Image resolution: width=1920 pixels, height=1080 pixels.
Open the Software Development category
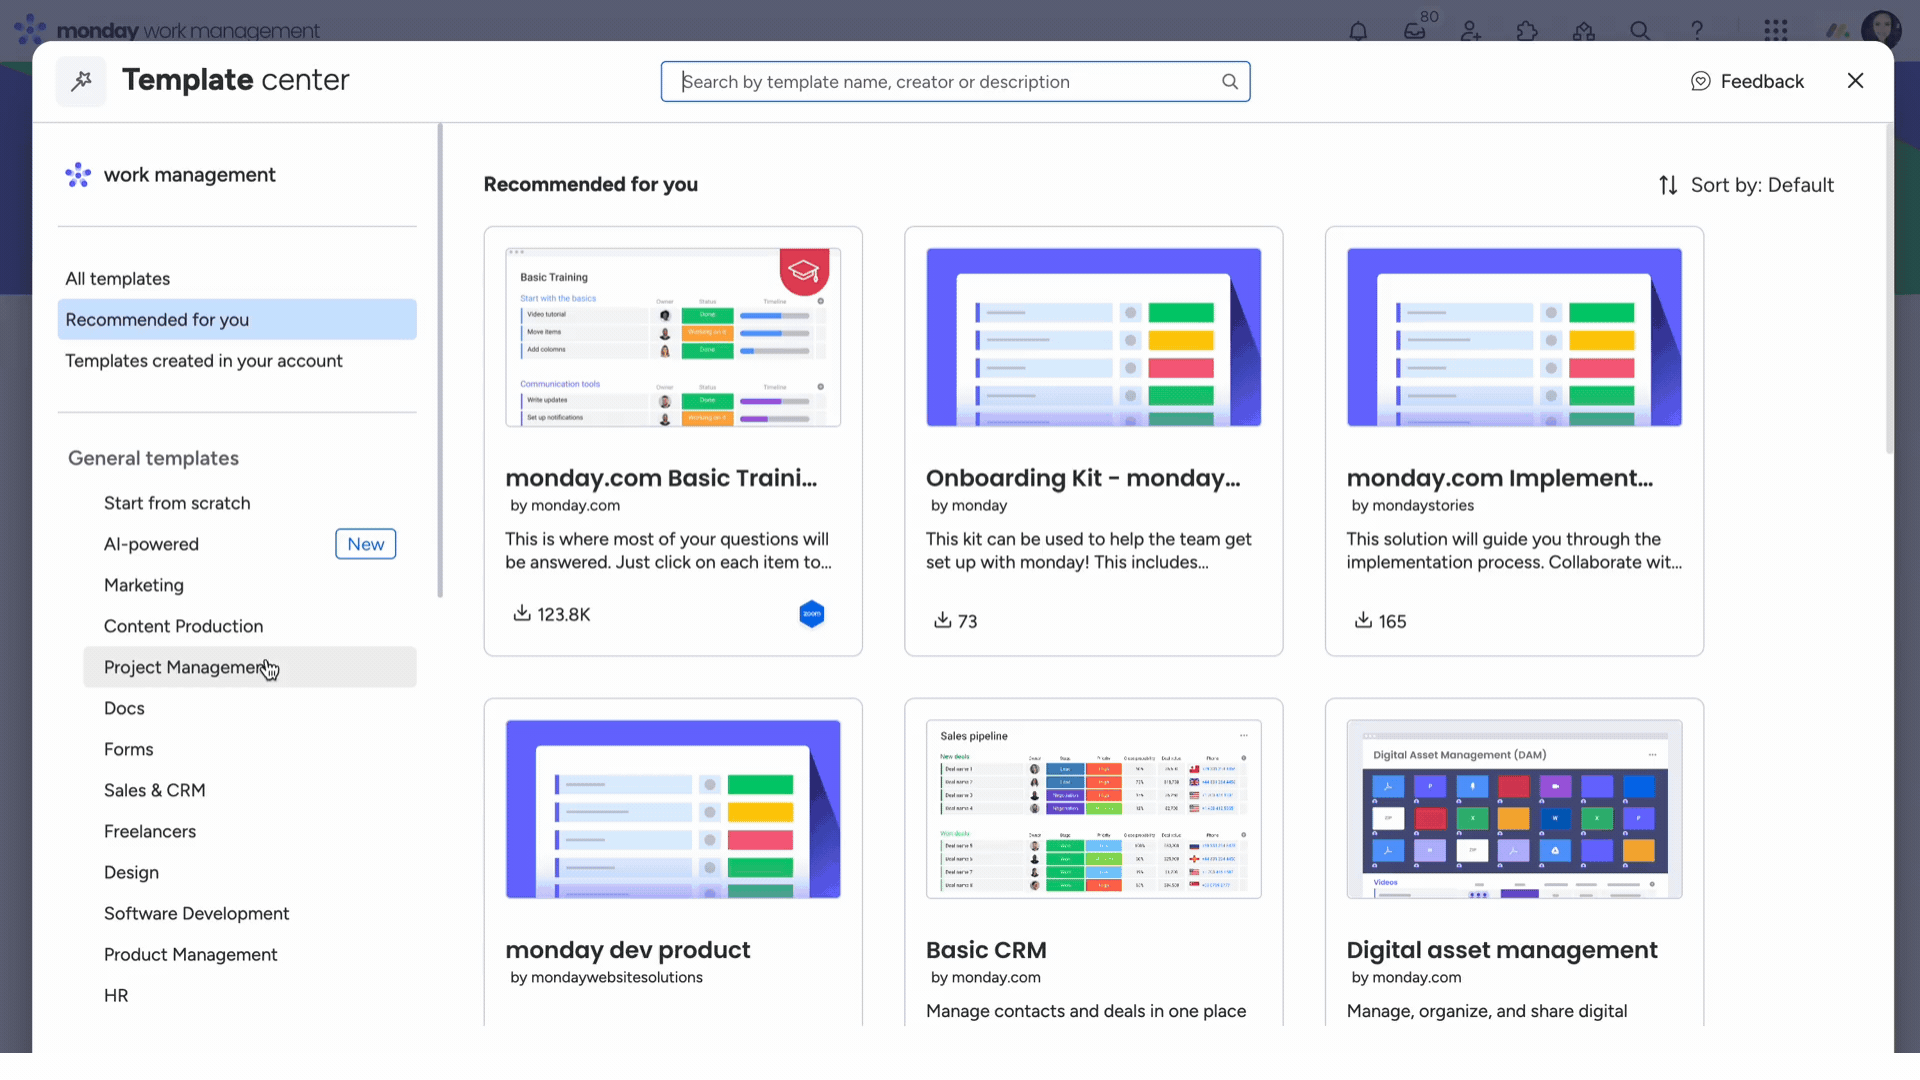coord(250,913)
